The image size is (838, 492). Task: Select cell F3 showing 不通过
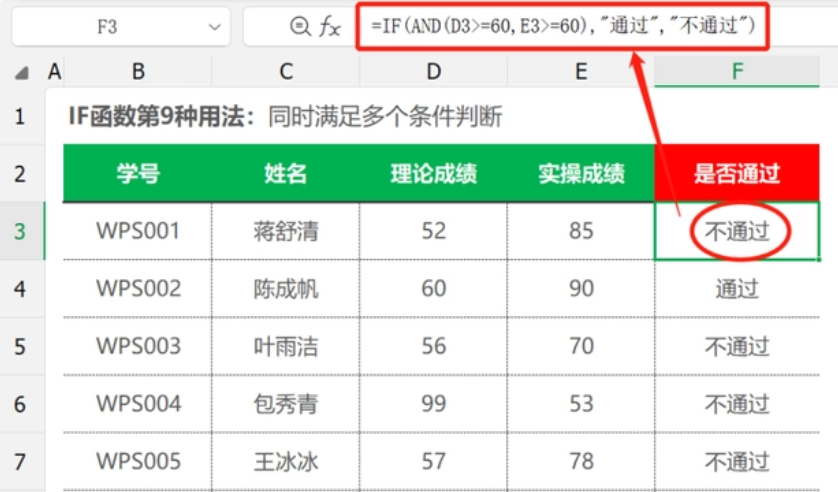pyautogui.click(x=737, y=231)
